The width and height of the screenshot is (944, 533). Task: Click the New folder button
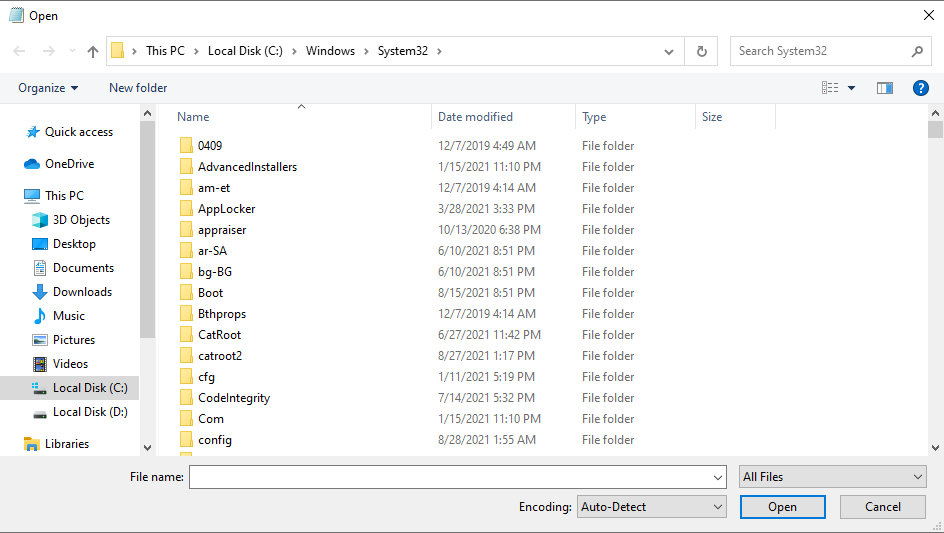[x=138, y=88]
